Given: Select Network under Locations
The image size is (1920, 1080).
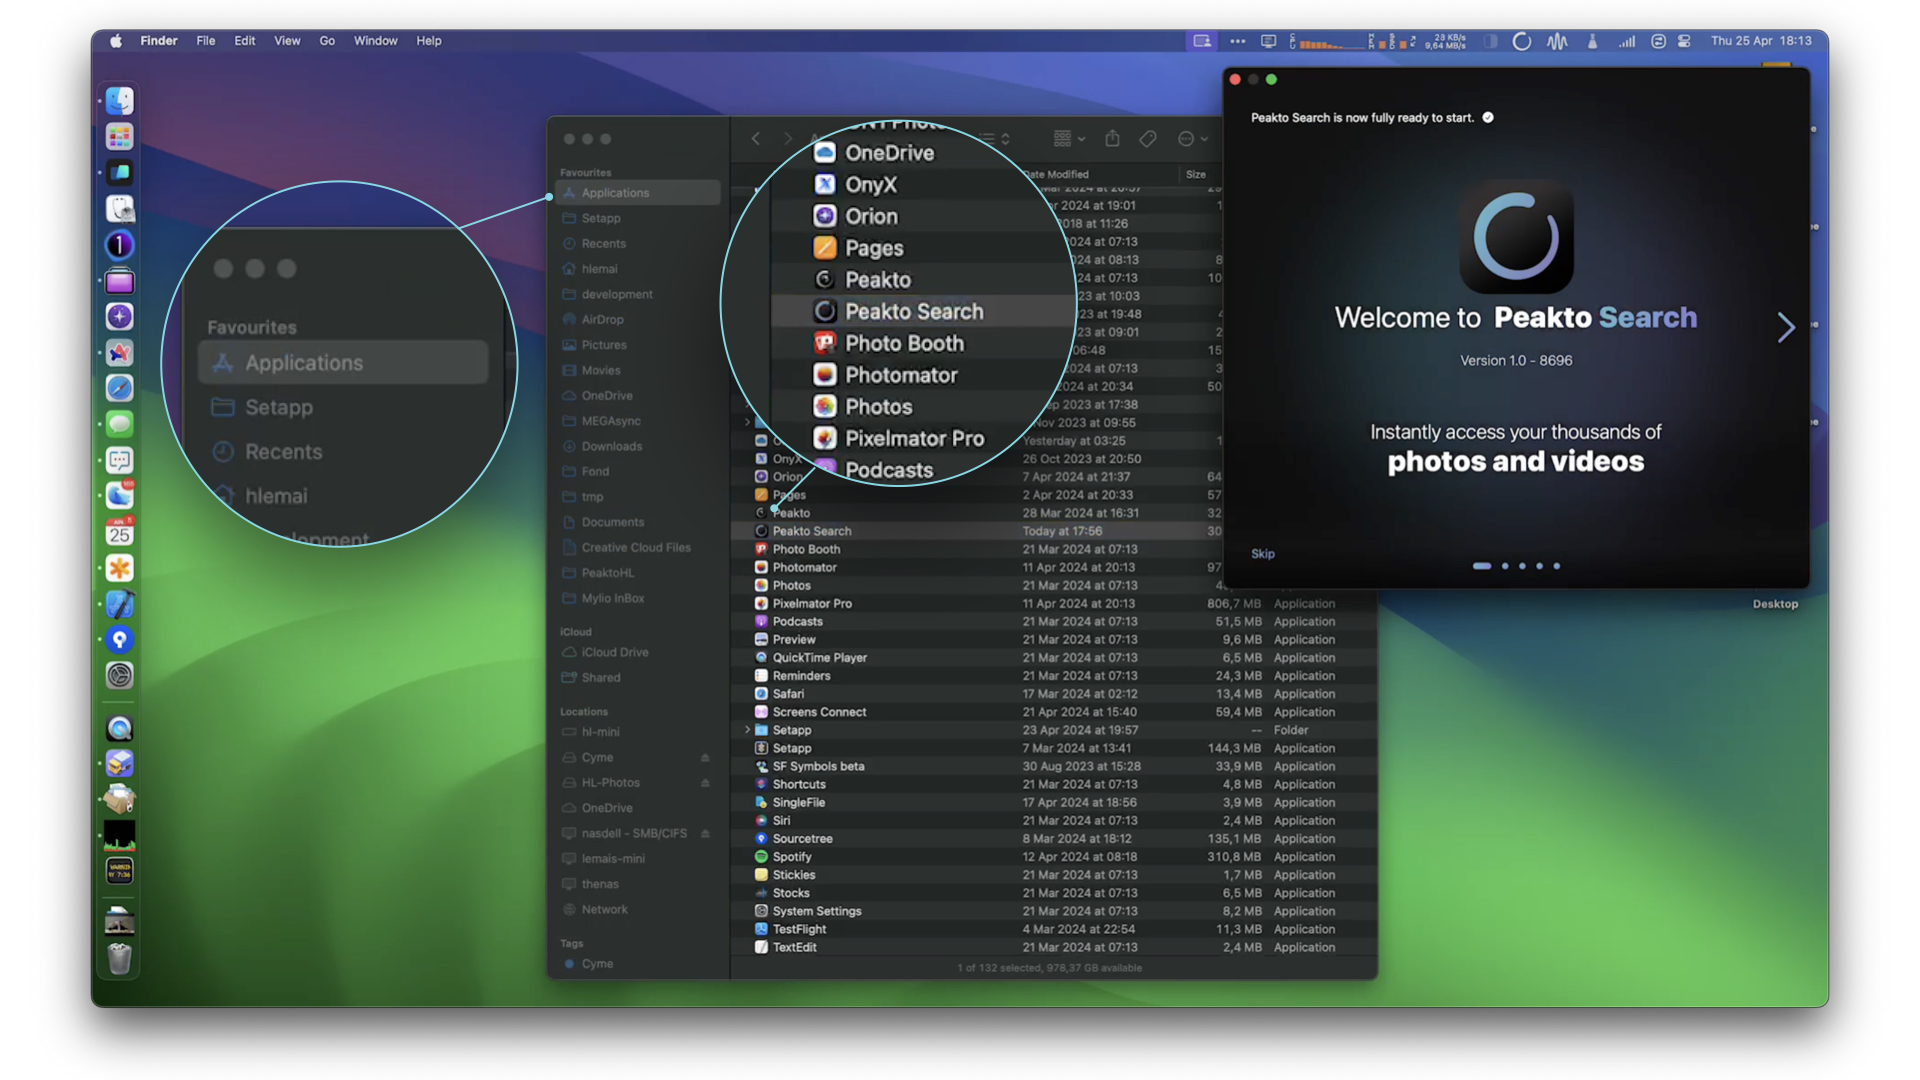Looking at the screenshot, I should tap(637, 910).
